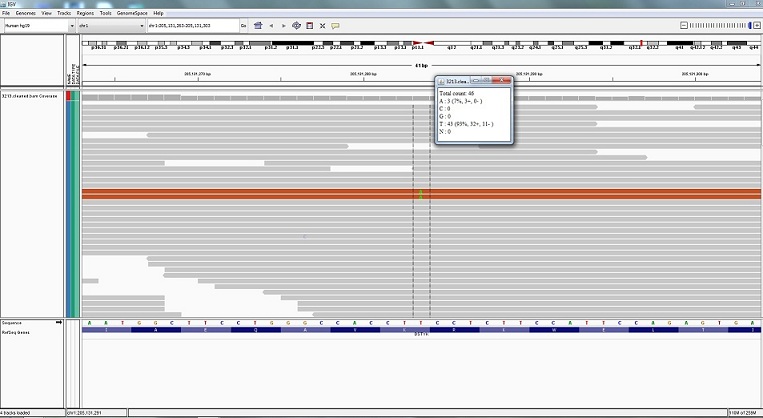The height and width of the screenshot is (418, 763).
Task: Click the 41 bp ruler span label
Action: (421, 65)
